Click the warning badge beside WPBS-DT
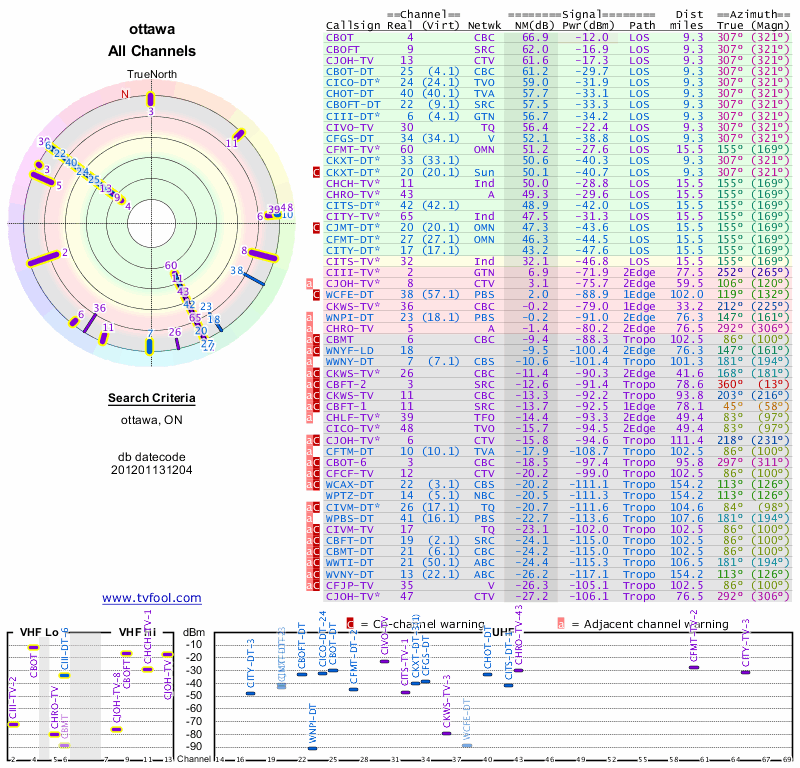This screenshot has width=800, height=768. click(309, 518)
